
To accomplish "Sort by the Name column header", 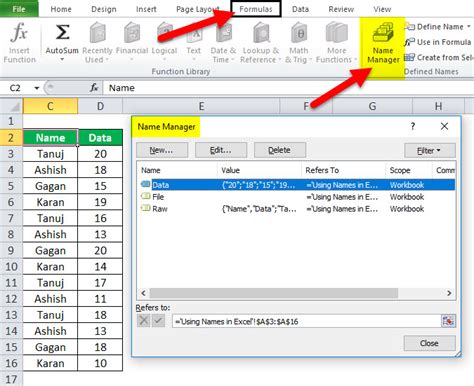I will click(178, 170).
